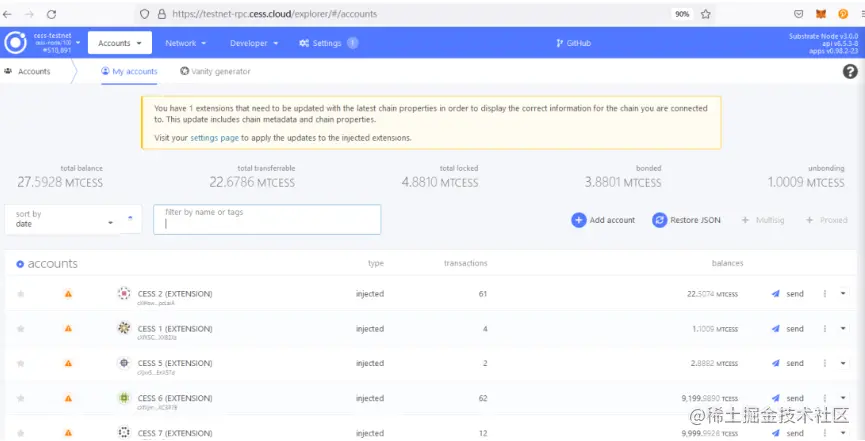Open the Accounts menu dropdown

point(120,42)
